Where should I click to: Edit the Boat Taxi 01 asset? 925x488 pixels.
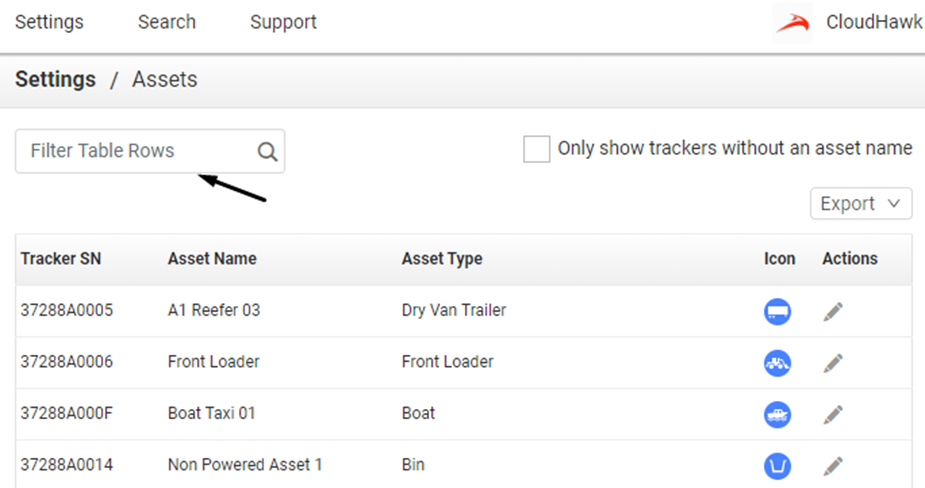pos(833,415)
